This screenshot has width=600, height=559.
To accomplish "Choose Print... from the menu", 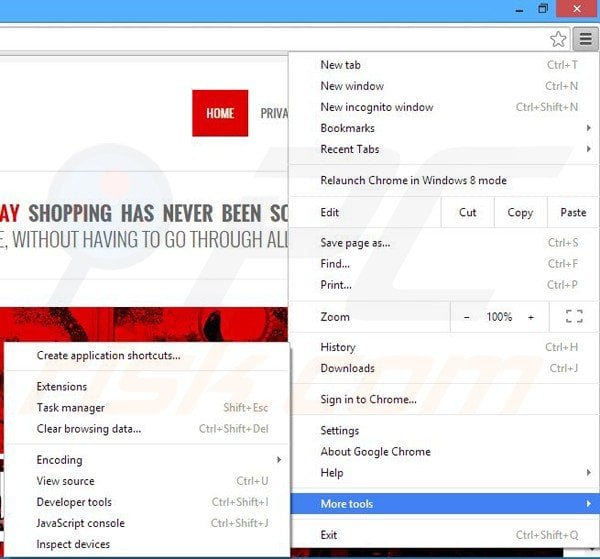I will pyautogui.click(x=443, y=285).
